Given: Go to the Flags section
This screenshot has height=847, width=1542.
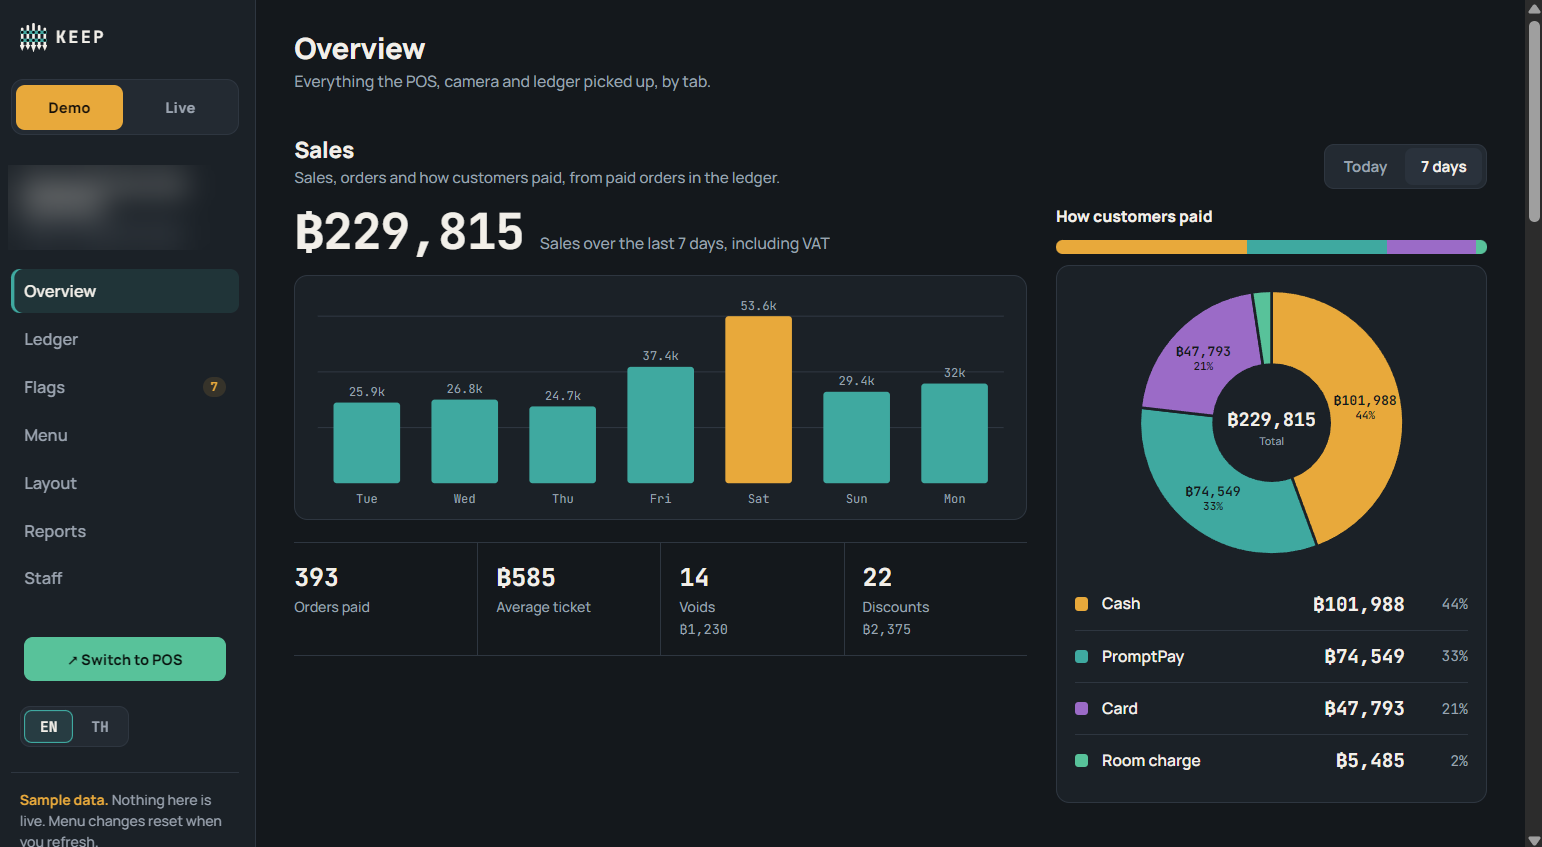Looking at the screenshot, I should tap(125, 387).
